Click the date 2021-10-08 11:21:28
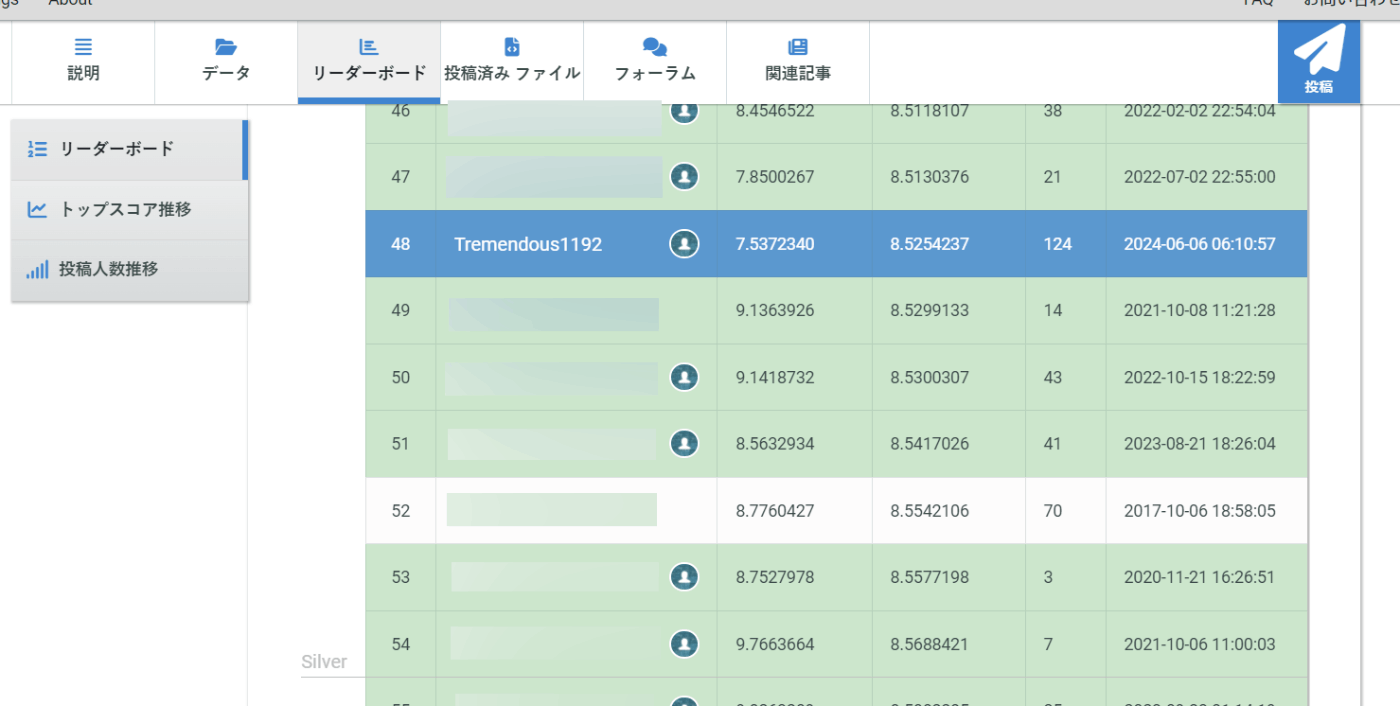 click(1199, 311)
